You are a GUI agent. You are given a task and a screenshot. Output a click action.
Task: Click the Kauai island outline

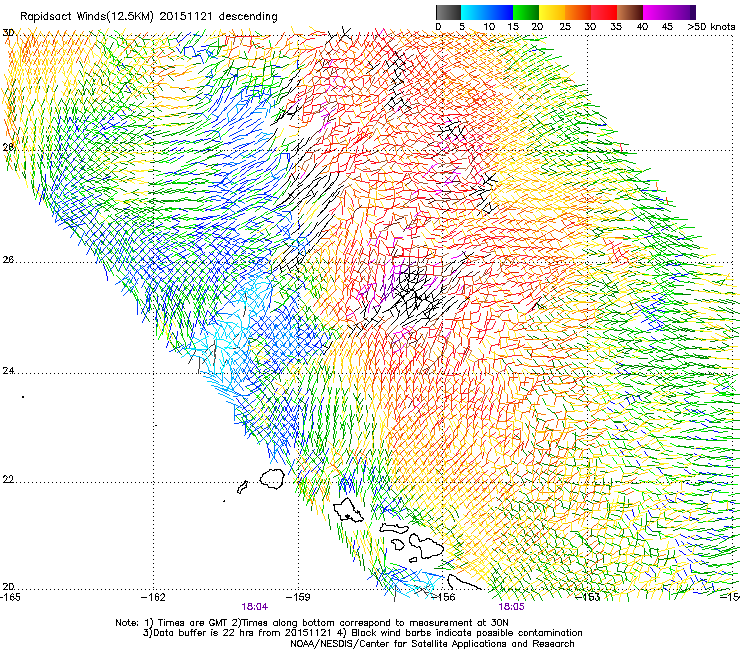coord(272,479)
